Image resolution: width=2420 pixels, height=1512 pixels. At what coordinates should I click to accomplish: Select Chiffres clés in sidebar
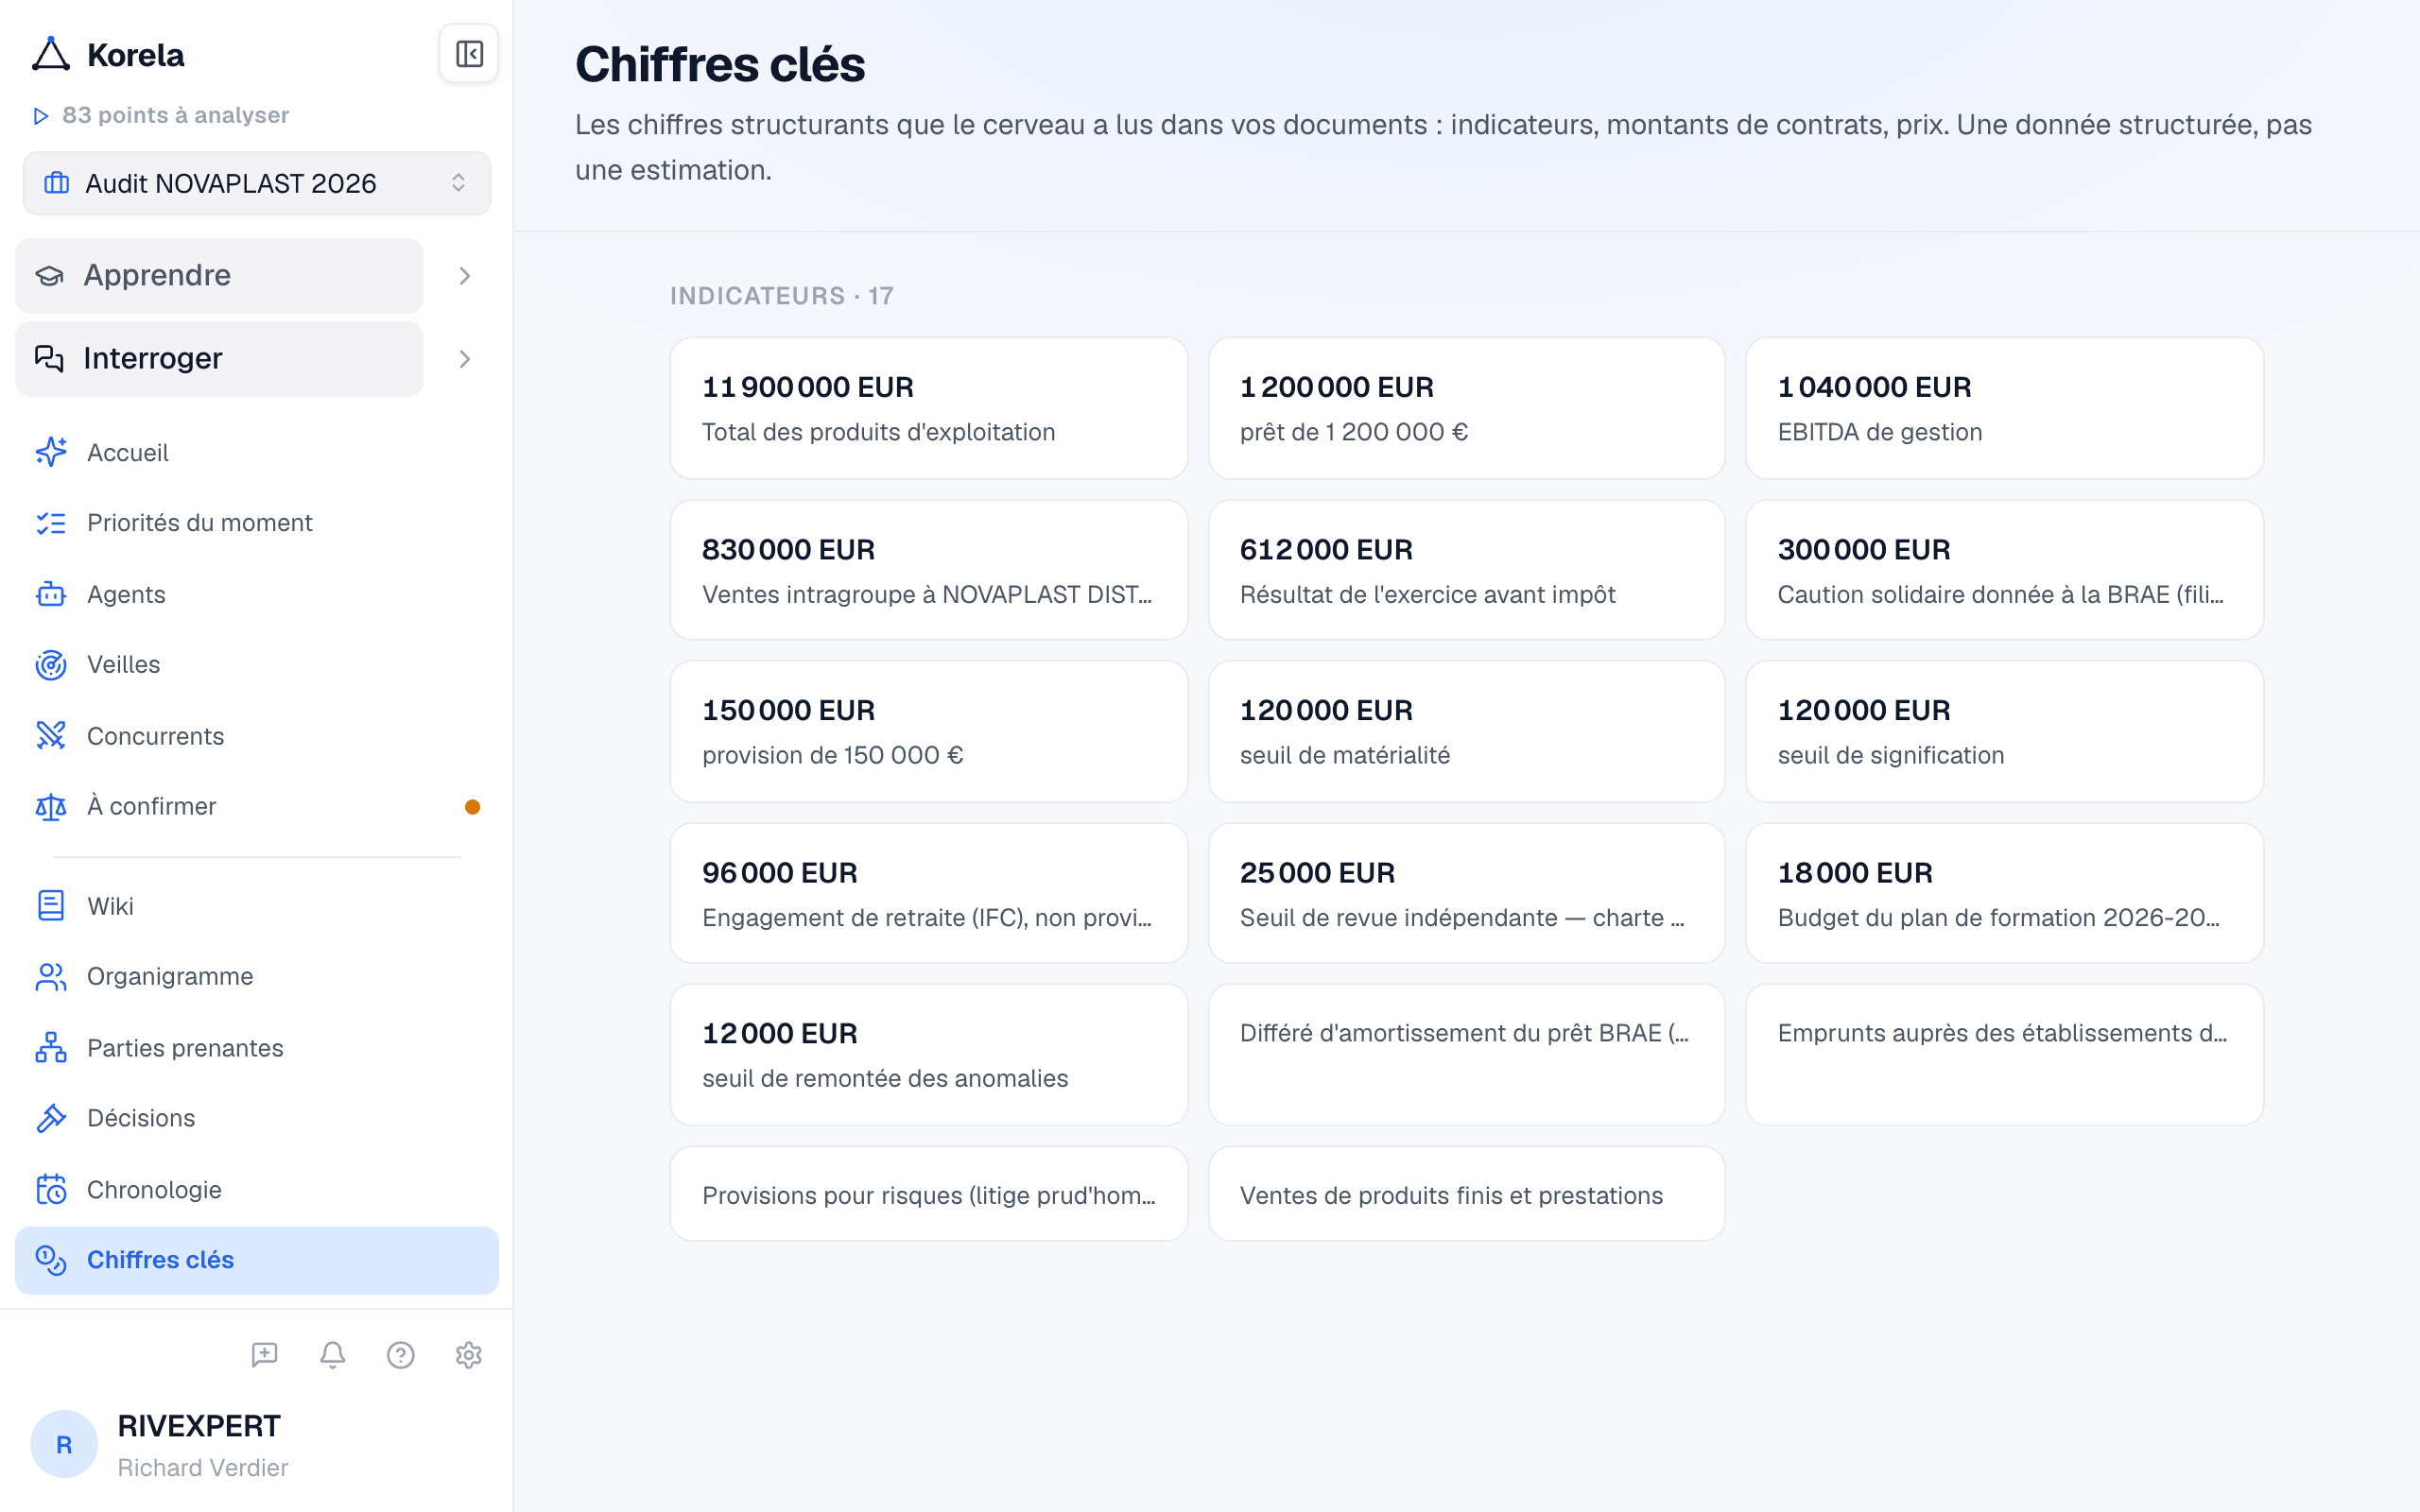tap(257, 1260)
